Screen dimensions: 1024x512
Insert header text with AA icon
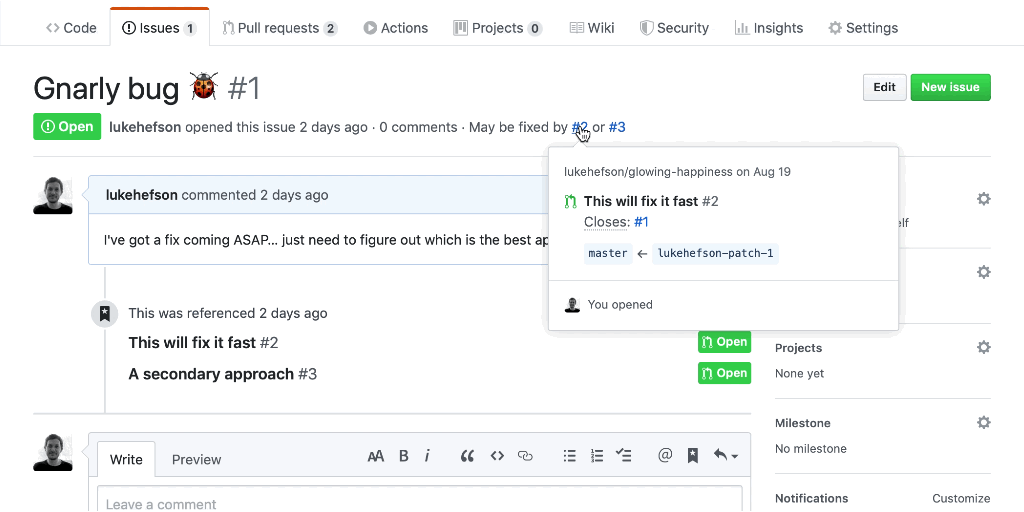376,456
